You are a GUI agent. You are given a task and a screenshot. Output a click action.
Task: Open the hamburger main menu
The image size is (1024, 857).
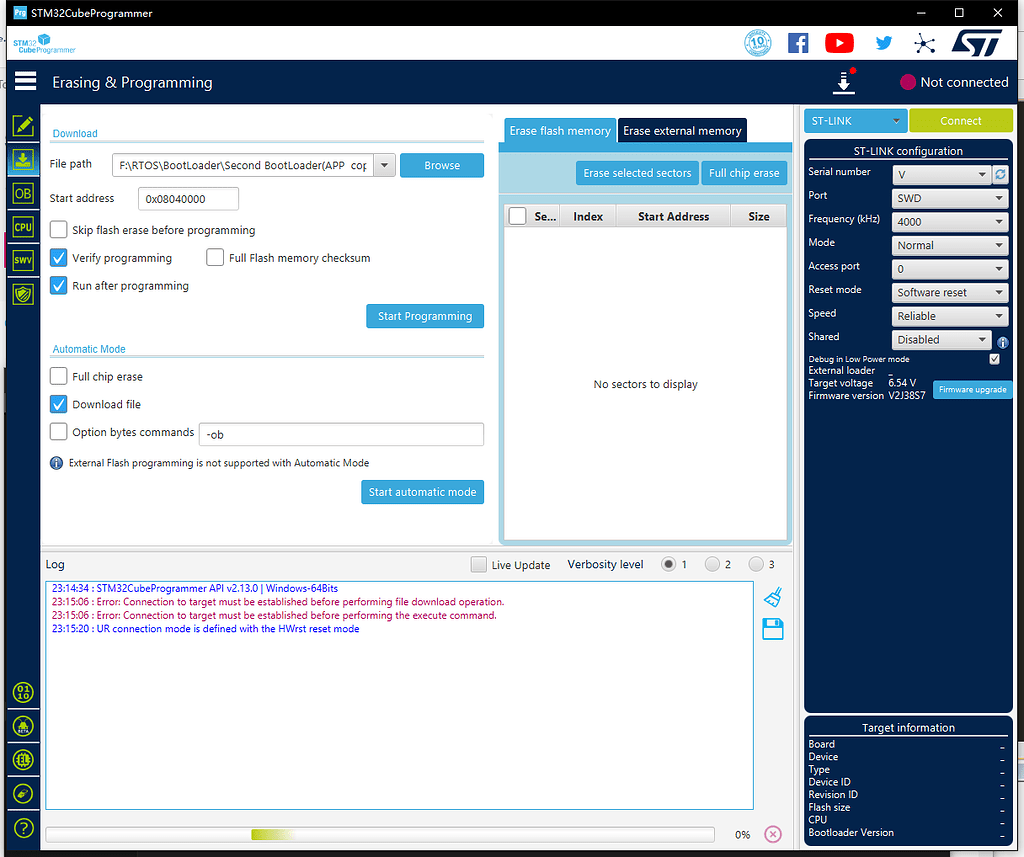tap(25, 82)
